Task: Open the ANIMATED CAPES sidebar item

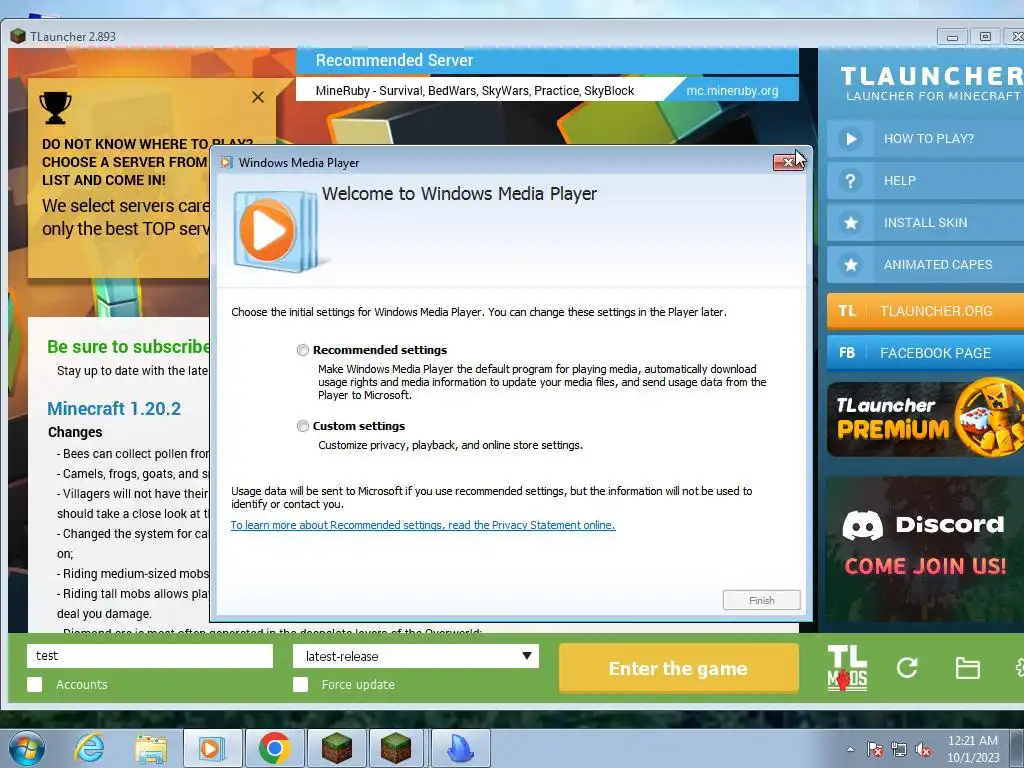Action: 925,264
